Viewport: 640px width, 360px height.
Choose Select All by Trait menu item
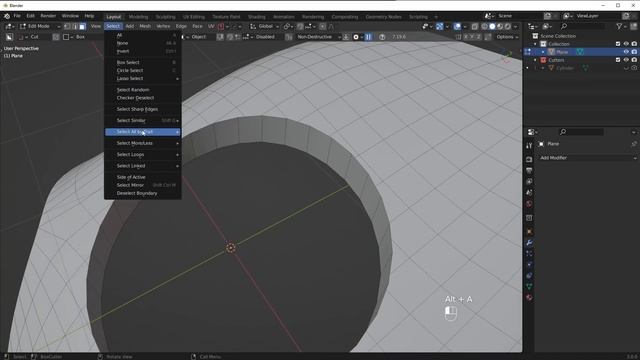(x=142, y=132)
